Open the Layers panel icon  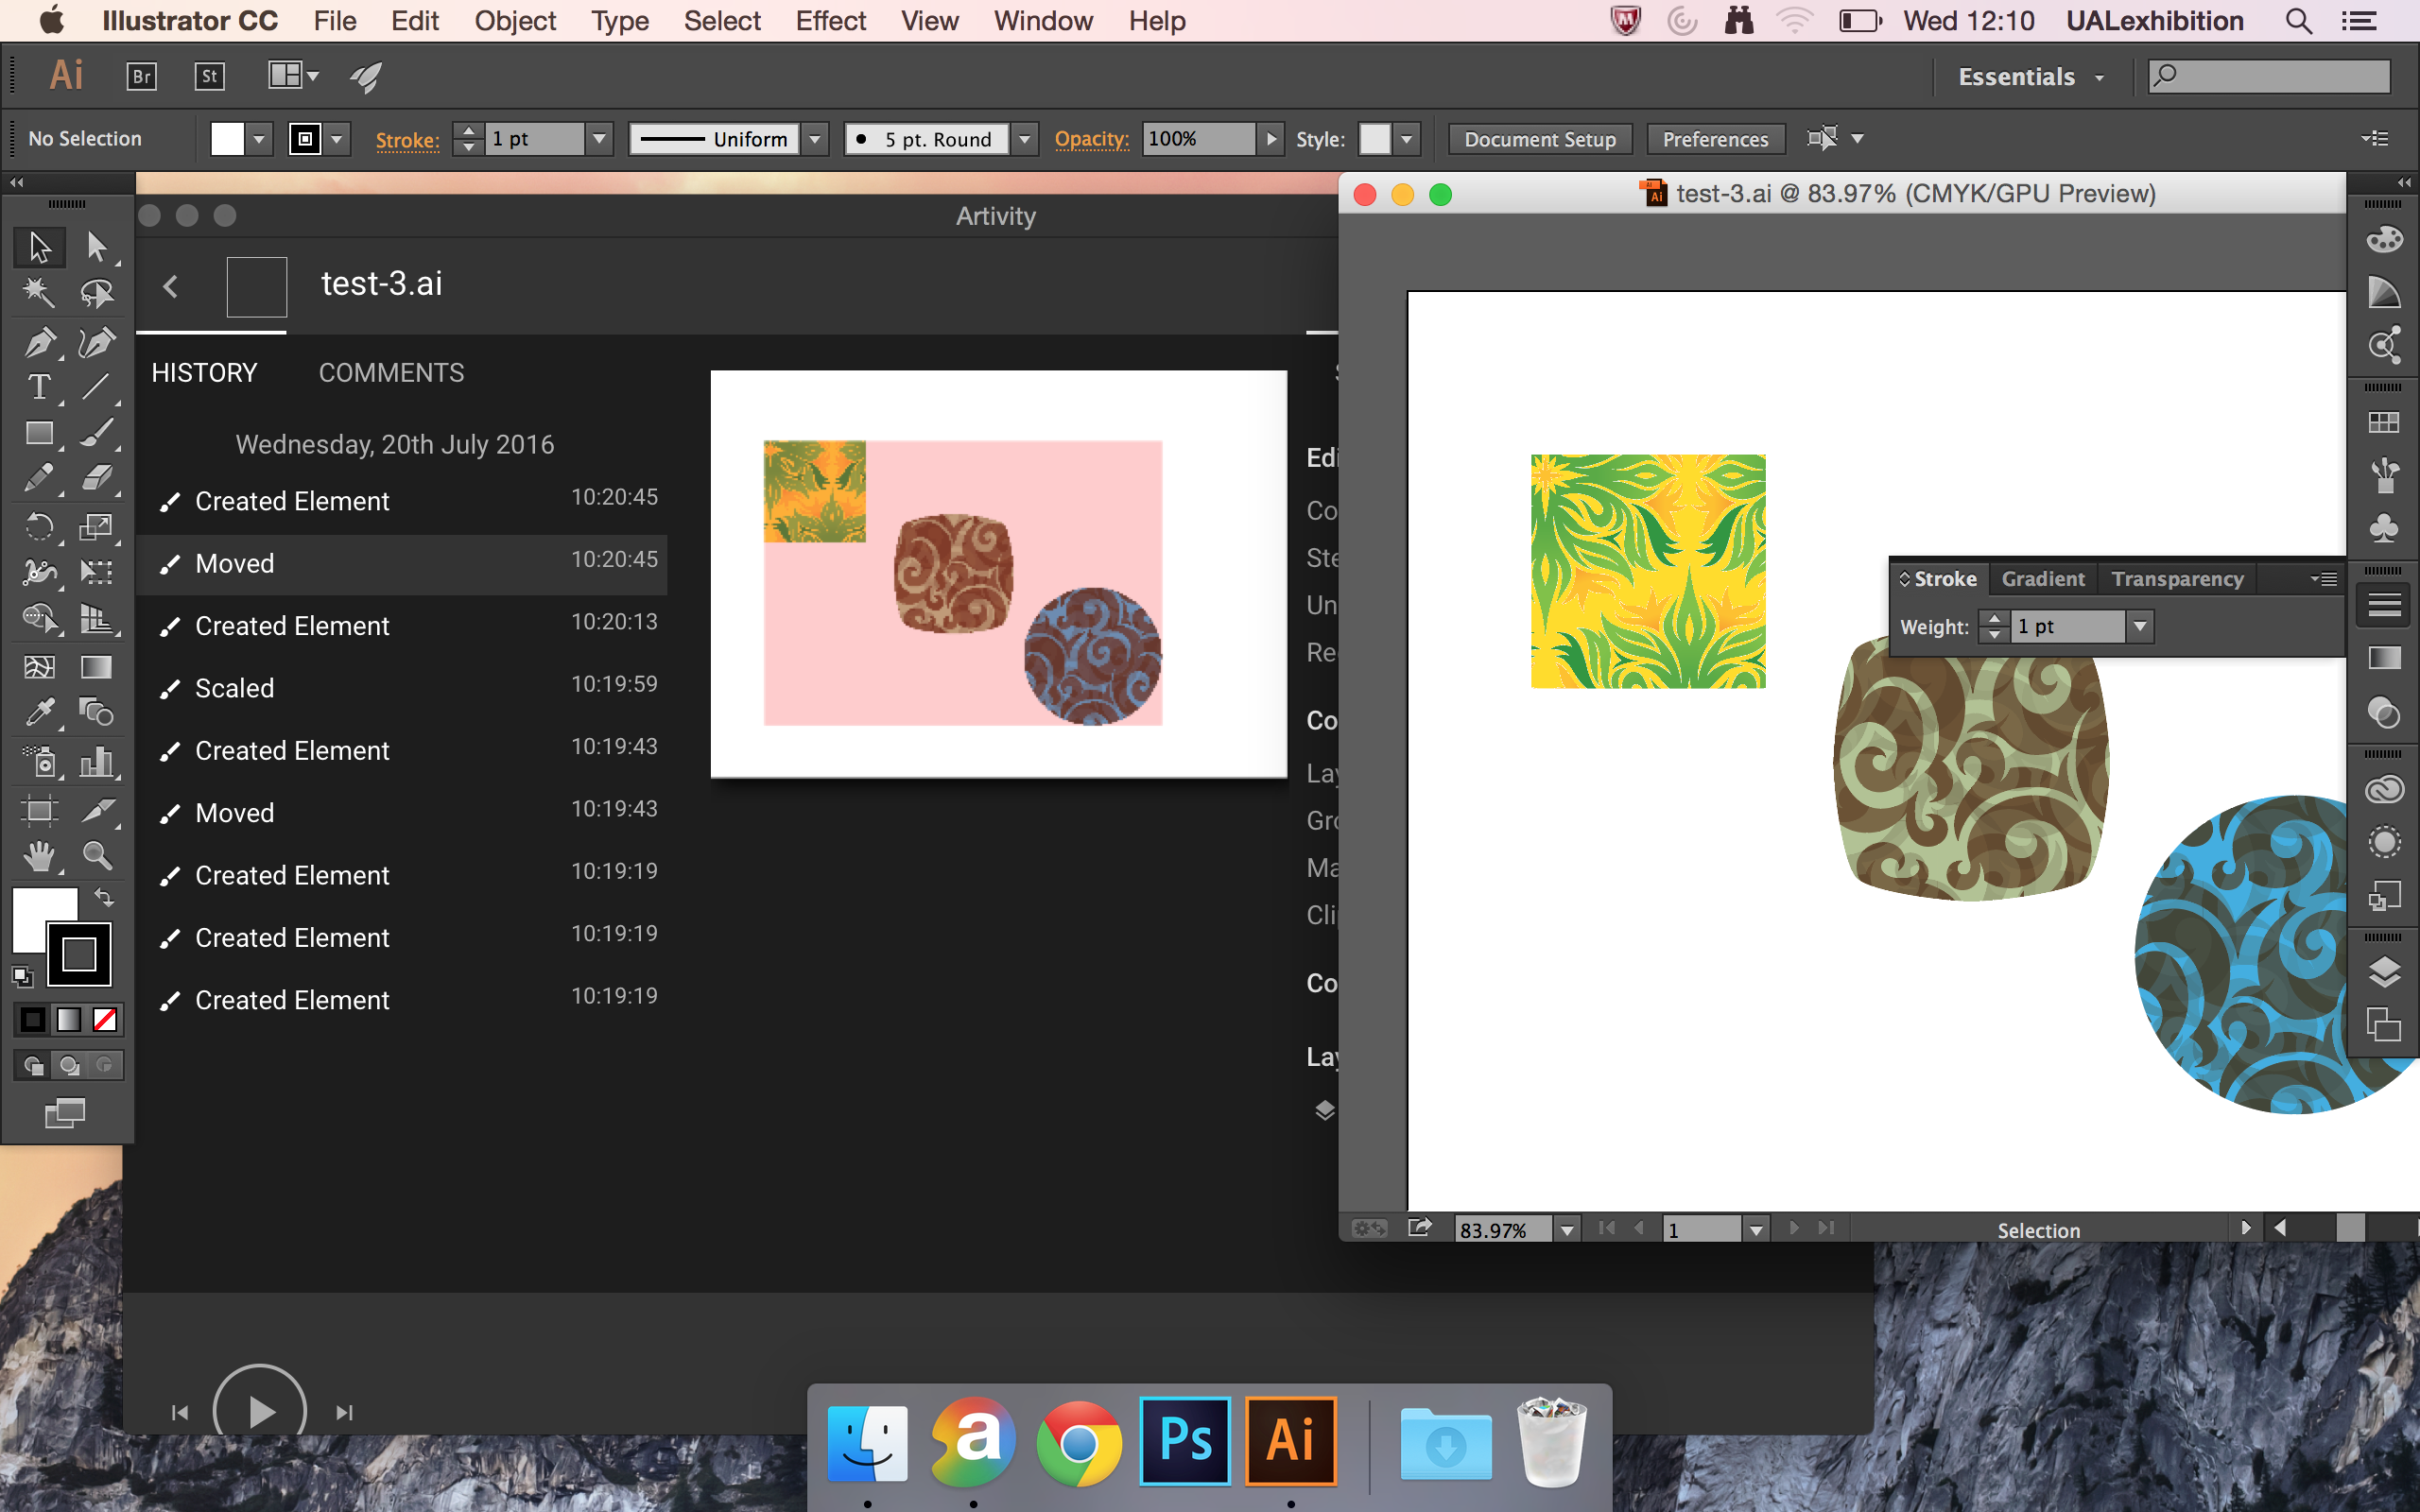point(2384,970)
